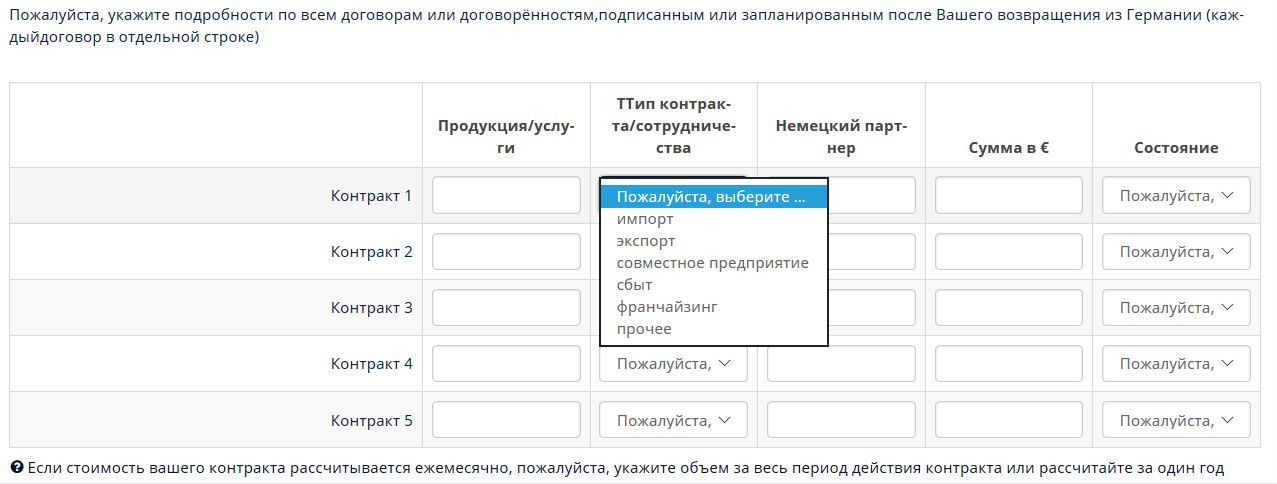Image resolution: width=1277 pixels, height=484 pixels.
Task: Focus Продукция/услуги input for Контракт 3
Action: 506,308
